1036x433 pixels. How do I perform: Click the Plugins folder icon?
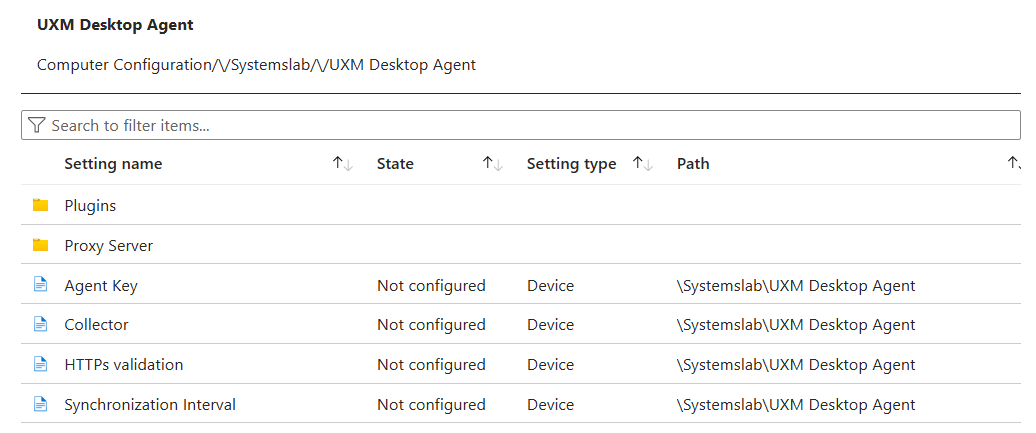tap(41, 205)
